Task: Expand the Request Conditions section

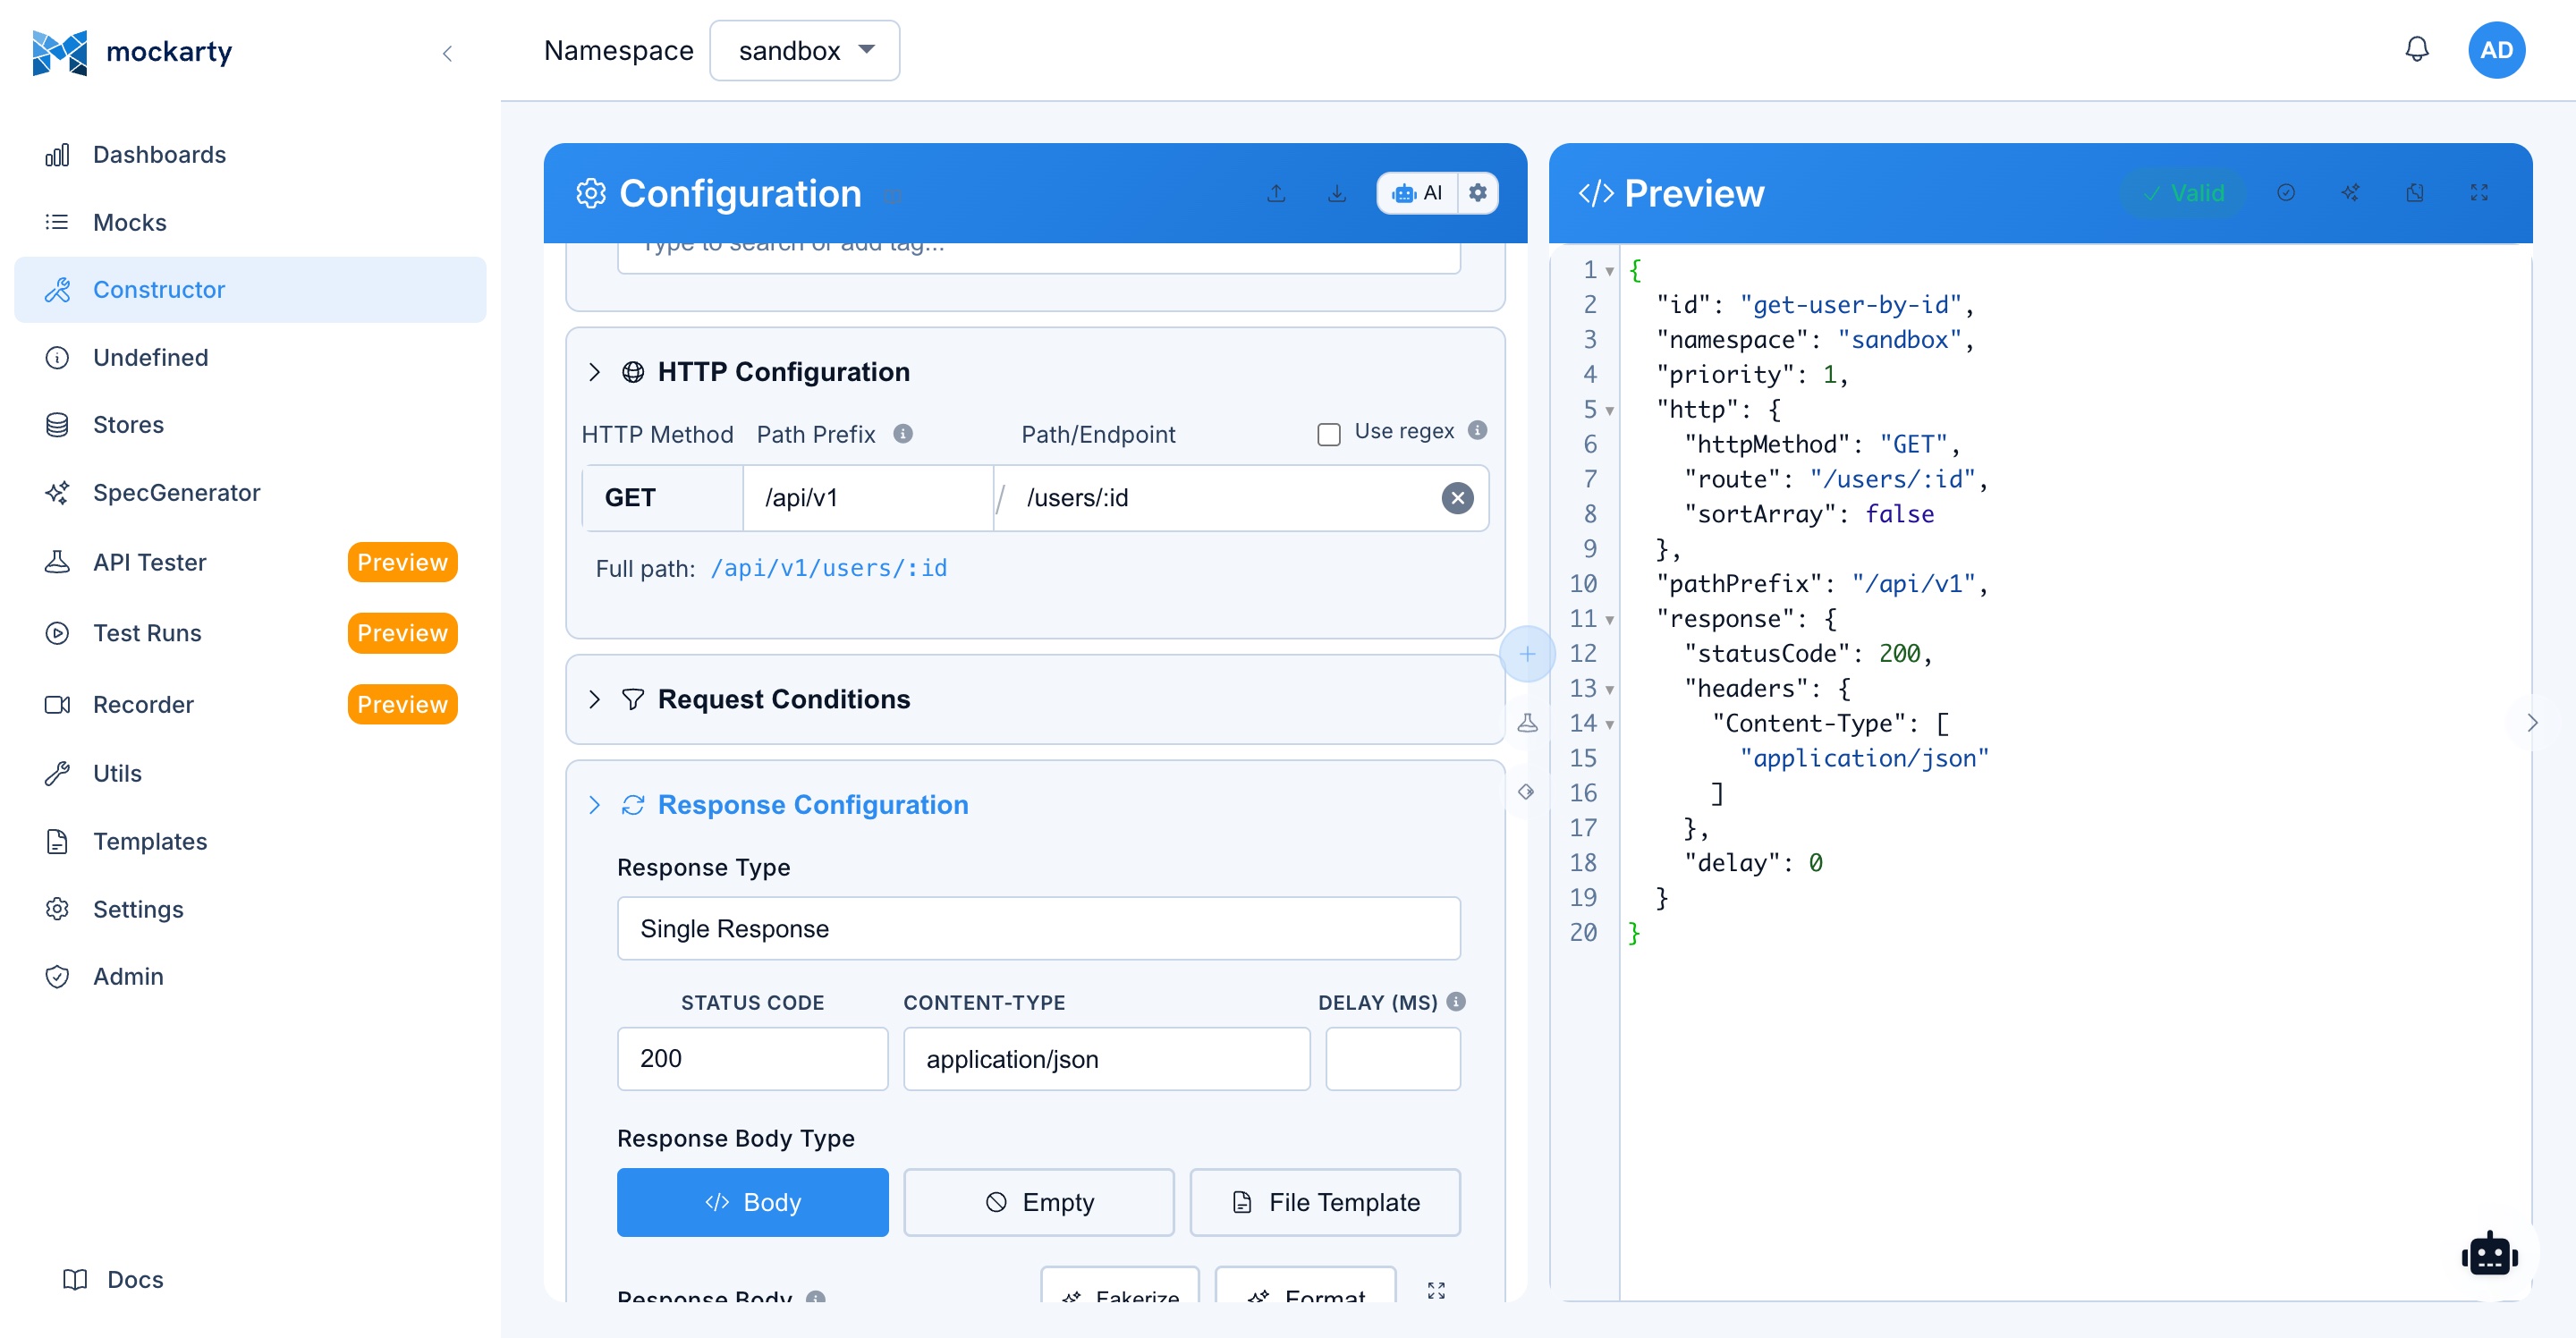Action: (594, 699)
